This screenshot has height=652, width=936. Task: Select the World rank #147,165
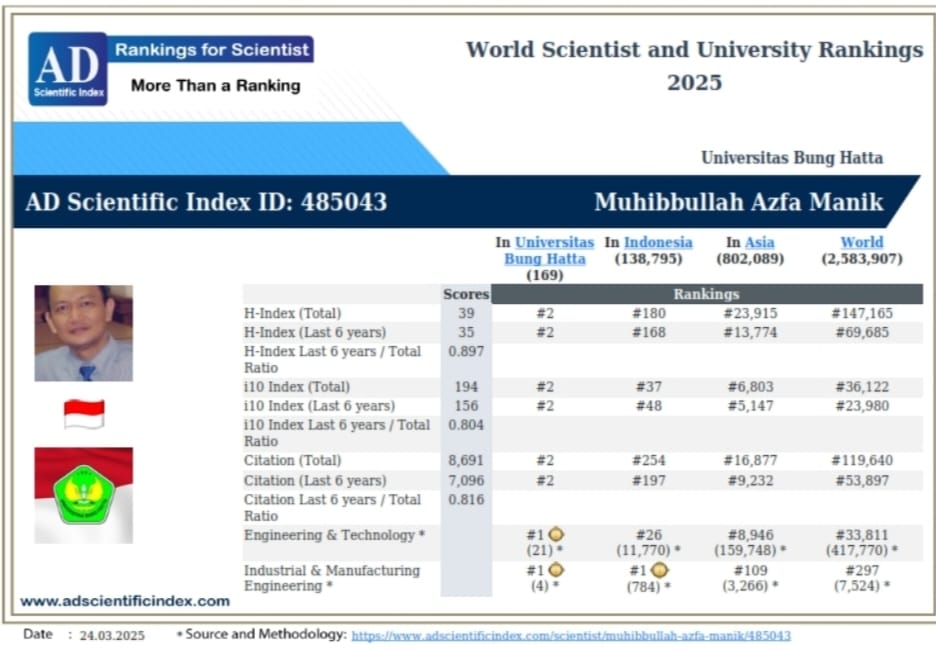862,313
